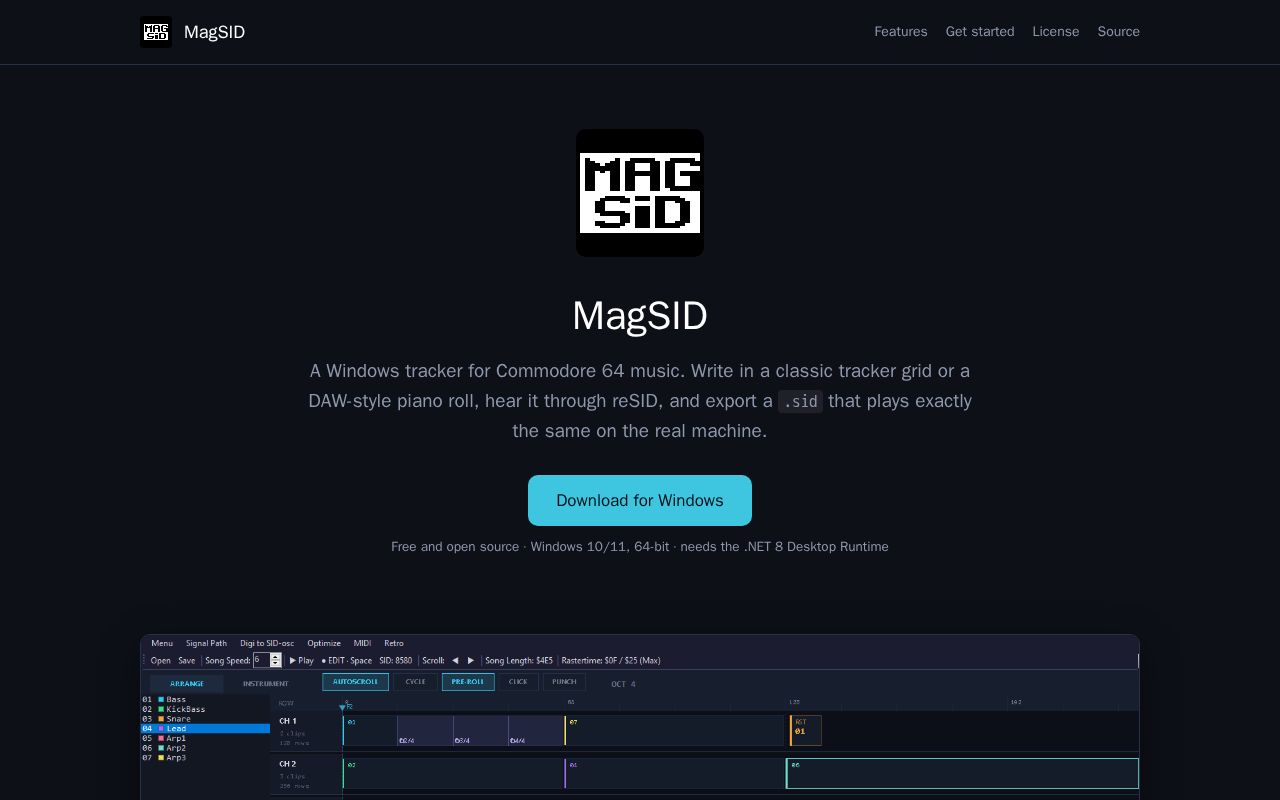Image resolution: width=1280 pixels, height=800 pixels.
Task: Click the CH 1 track header
Action: 306,731
